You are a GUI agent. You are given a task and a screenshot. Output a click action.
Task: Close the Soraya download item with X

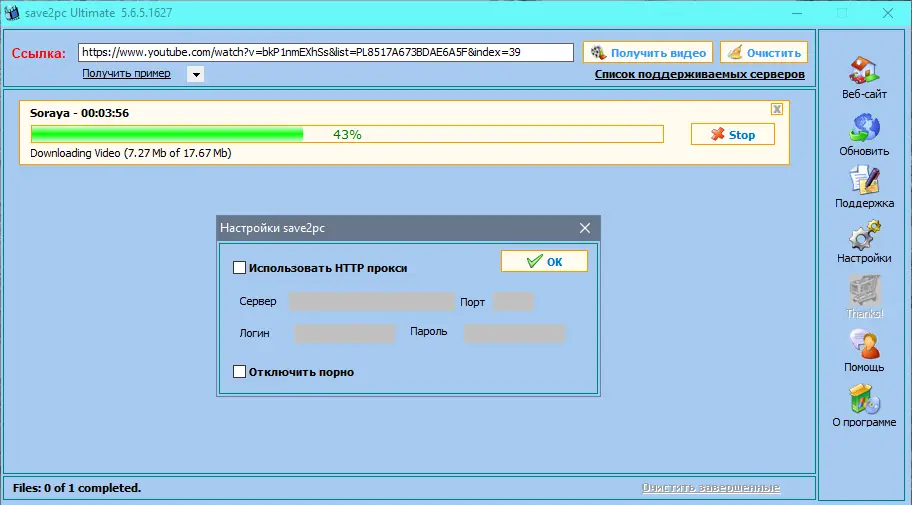776,109
